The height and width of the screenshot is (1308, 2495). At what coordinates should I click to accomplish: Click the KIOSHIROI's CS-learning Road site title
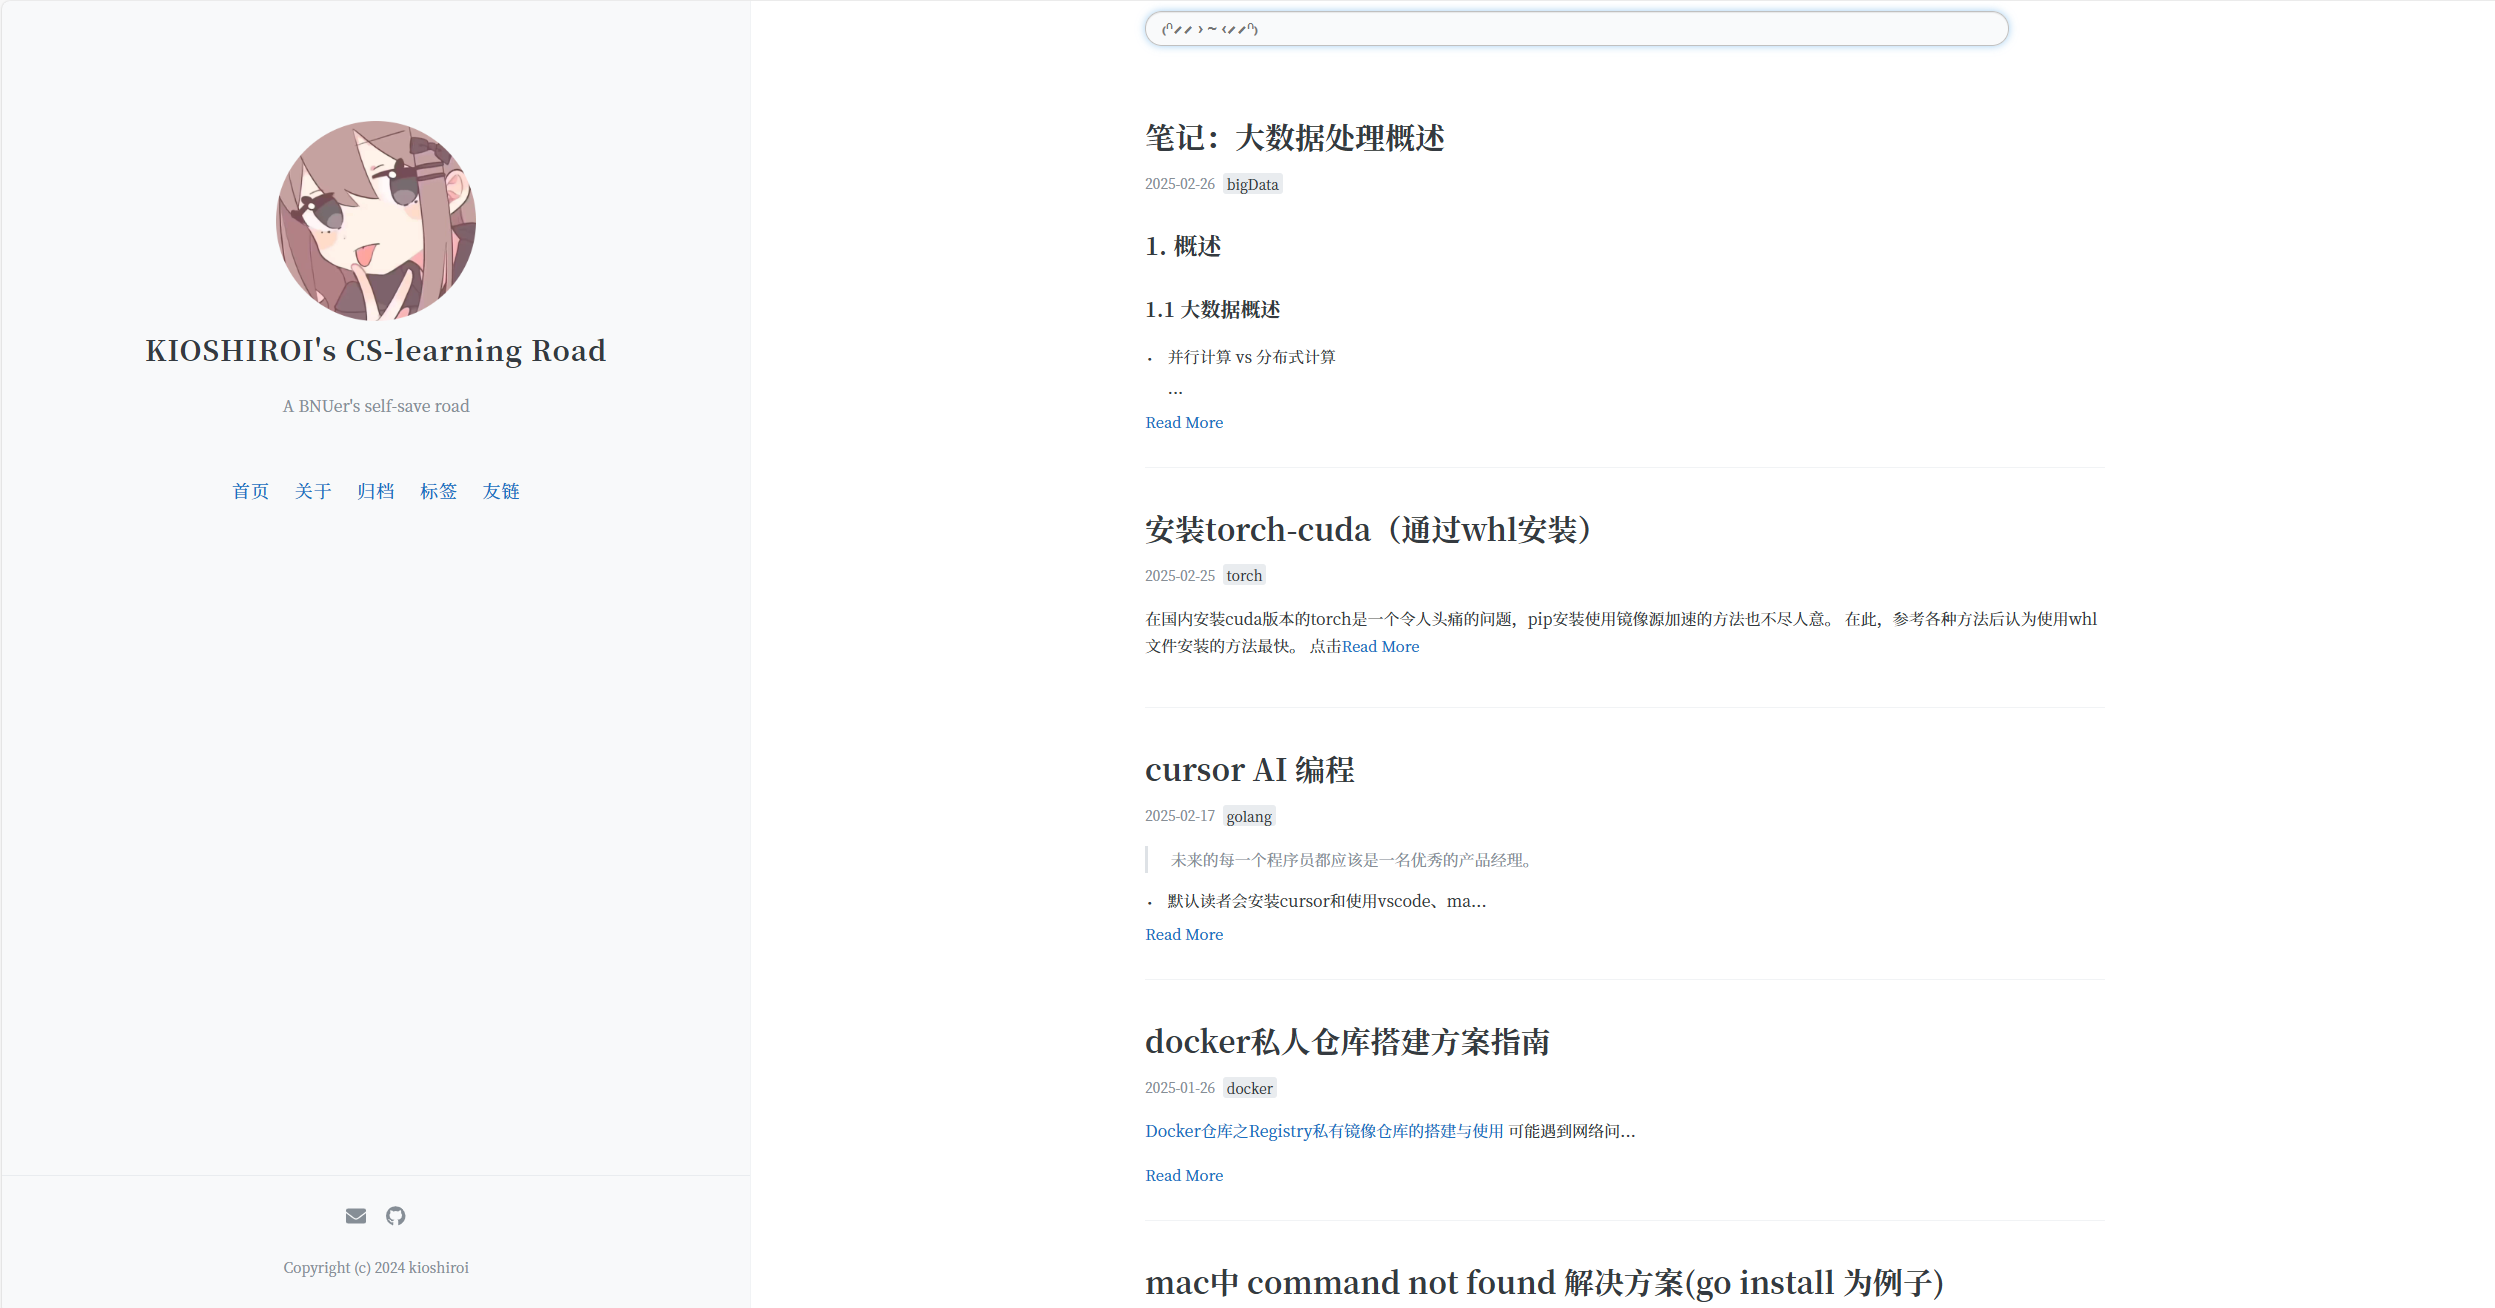[376, 351]
